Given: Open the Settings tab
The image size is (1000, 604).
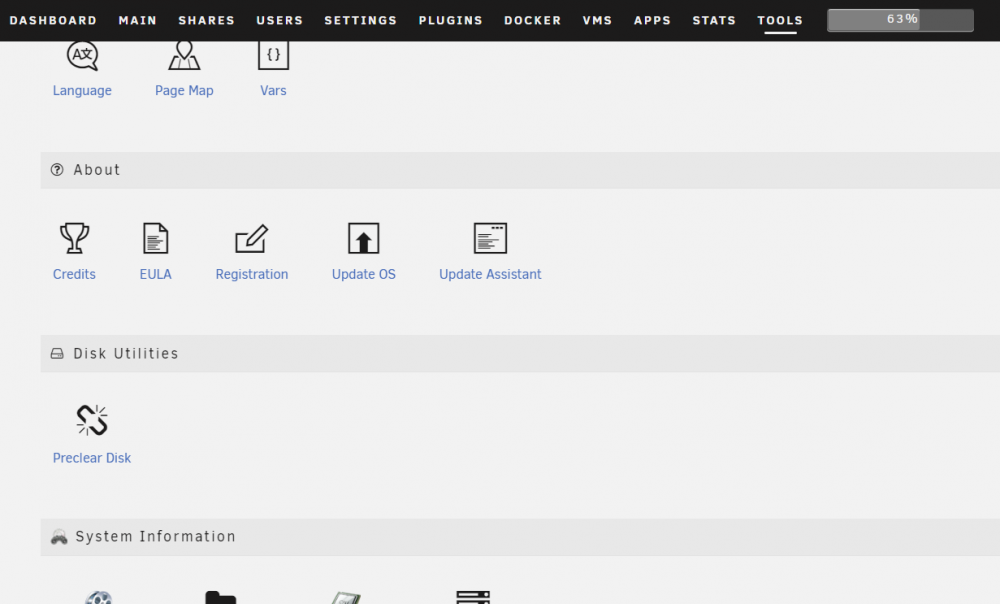Looking at the screenshot, I should pos(360,20).
